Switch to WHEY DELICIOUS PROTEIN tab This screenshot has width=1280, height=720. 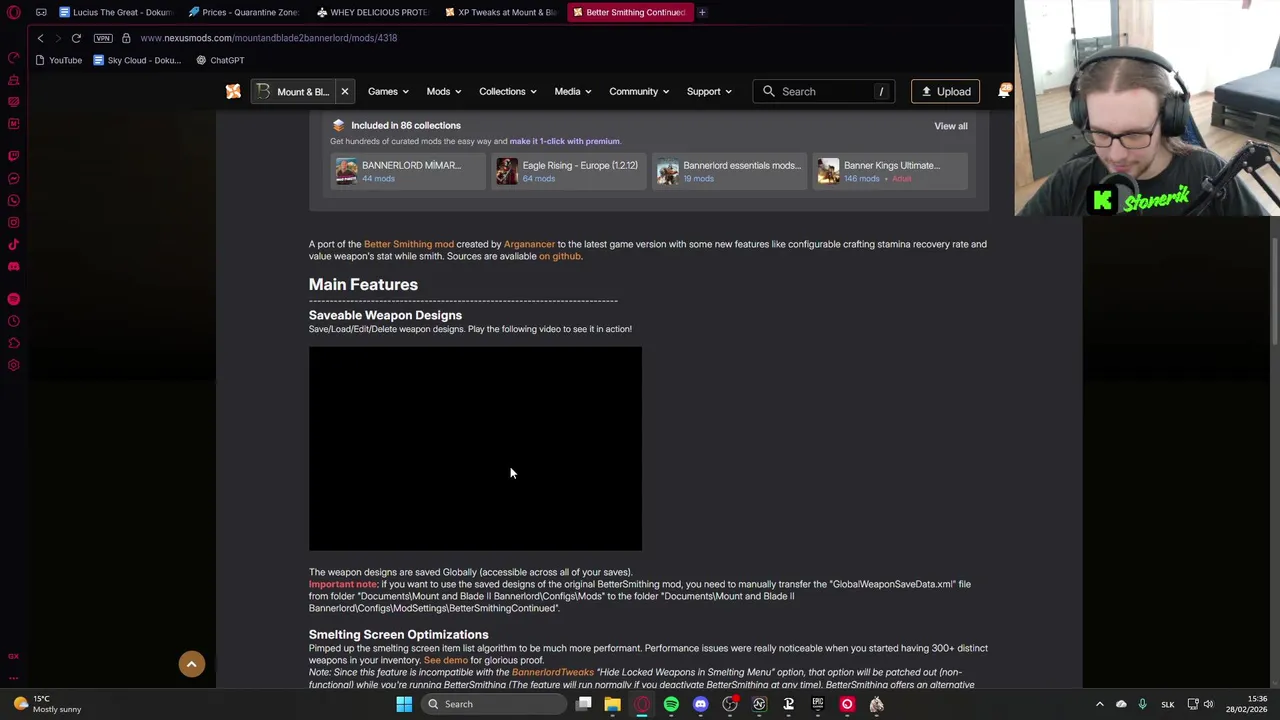371,12
